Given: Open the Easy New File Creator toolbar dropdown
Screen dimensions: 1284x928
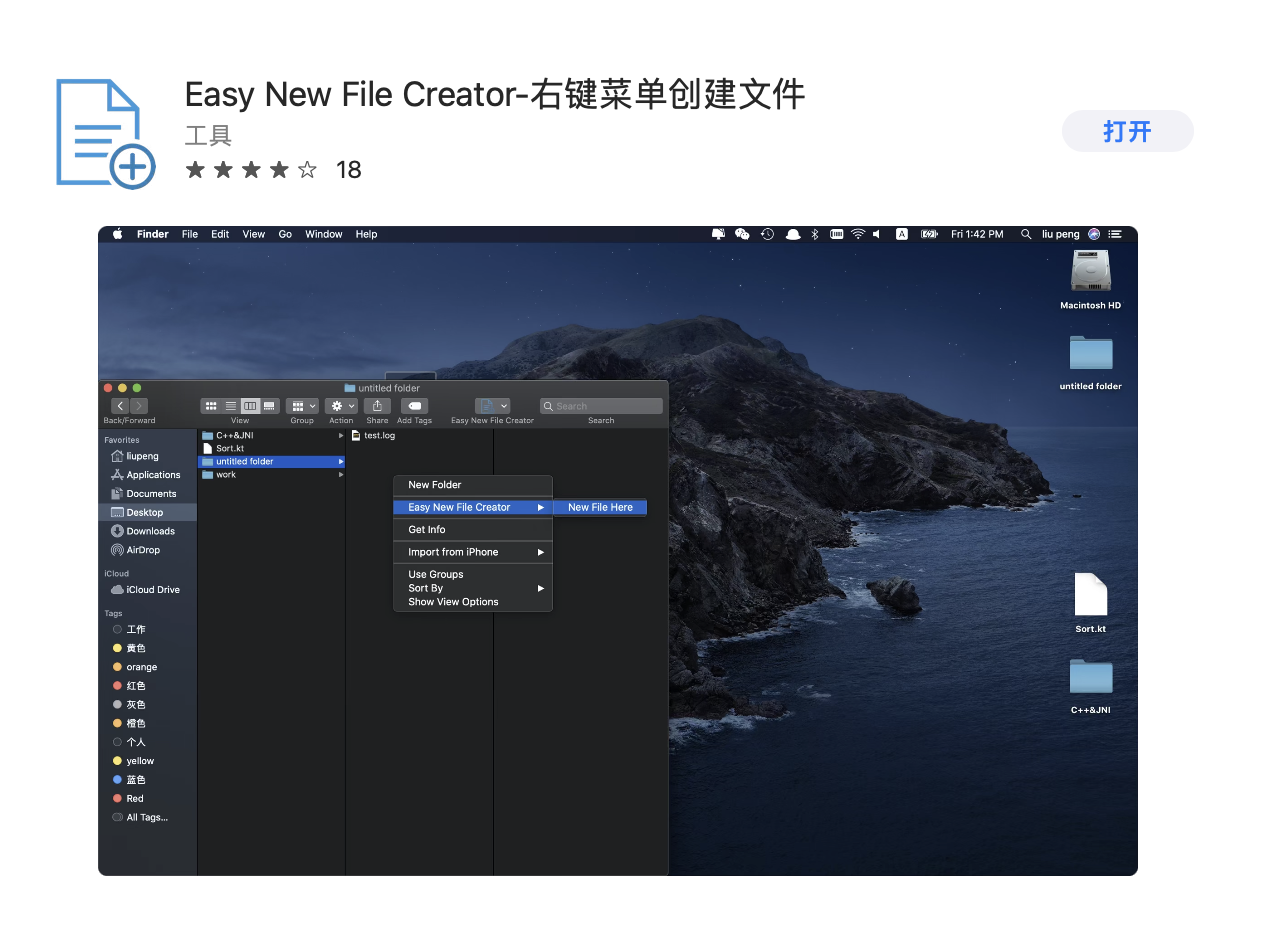Looking at the screenshot, I should pos(492,406).
